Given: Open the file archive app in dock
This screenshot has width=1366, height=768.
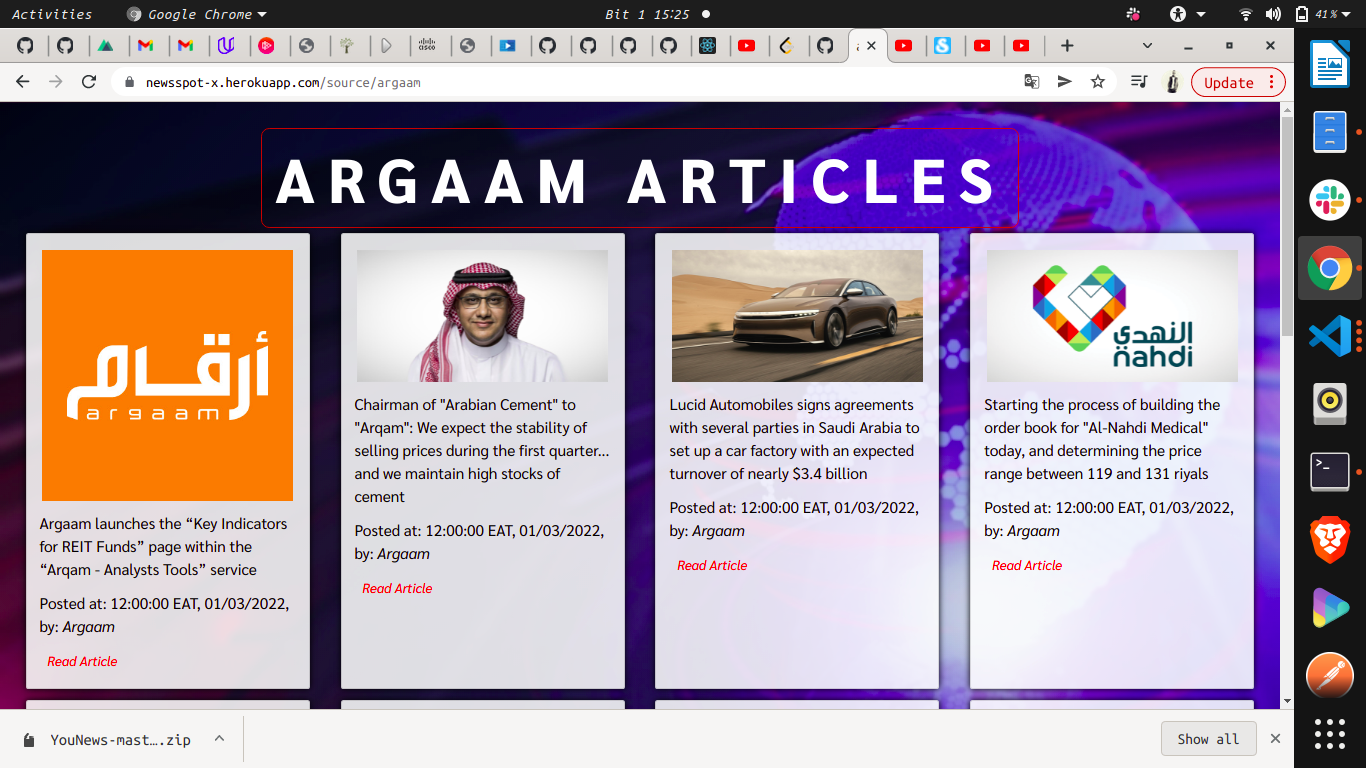Looking at the screenshot, I should (1330, 133).
